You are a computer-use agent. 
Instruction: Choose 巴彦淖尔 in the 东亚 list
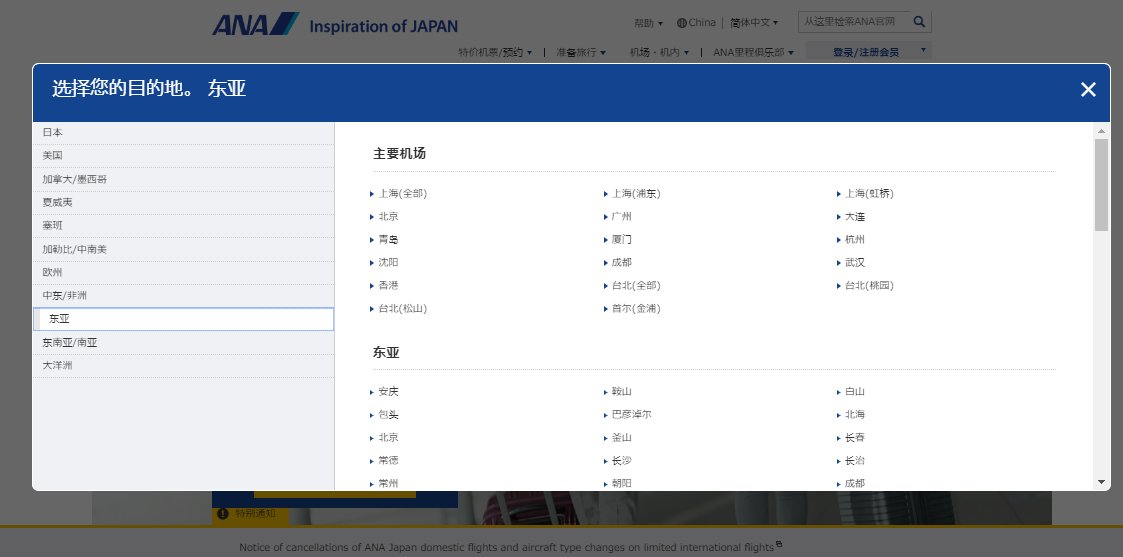tap(632, 415)
